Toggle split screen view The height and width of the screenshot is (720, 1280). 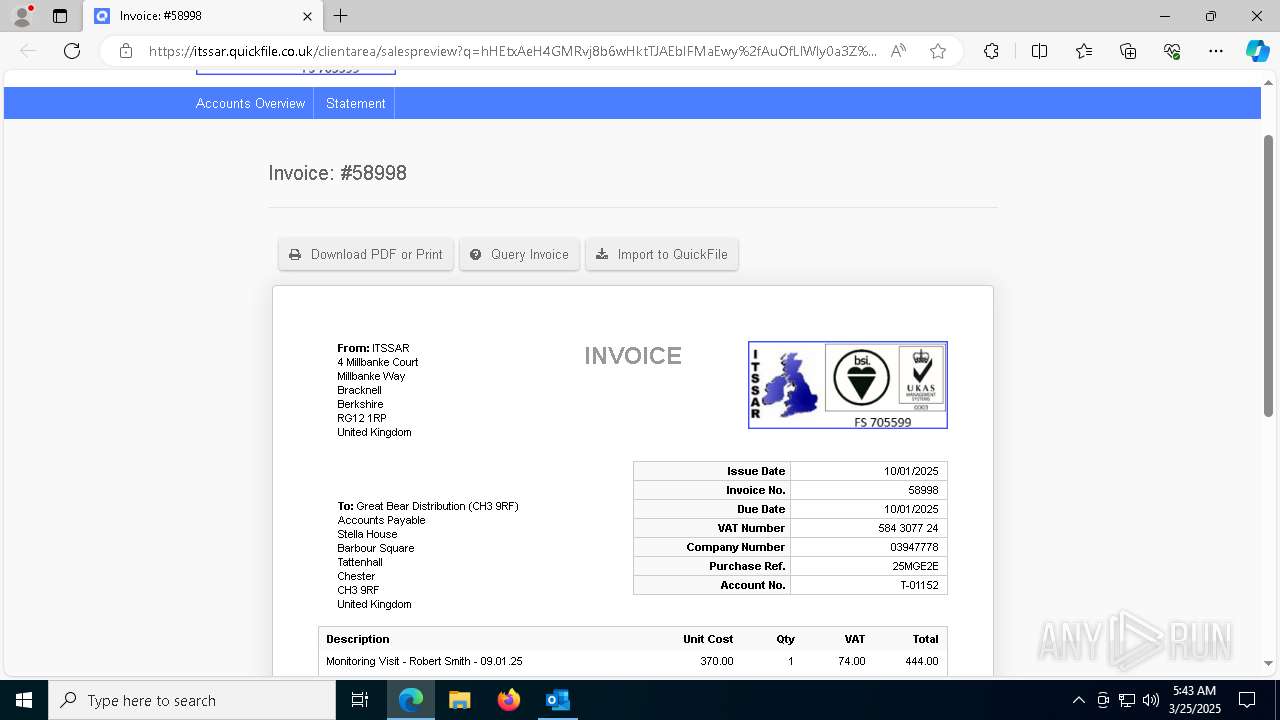click(x=1039, y=51)
